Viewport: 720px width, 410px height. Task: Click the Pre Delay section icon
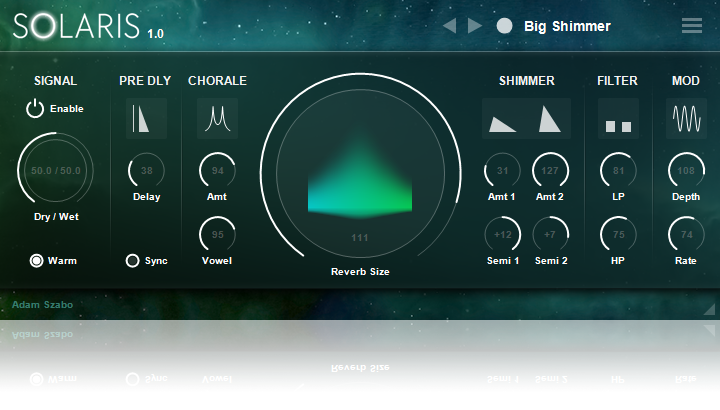tap(146, 118)
